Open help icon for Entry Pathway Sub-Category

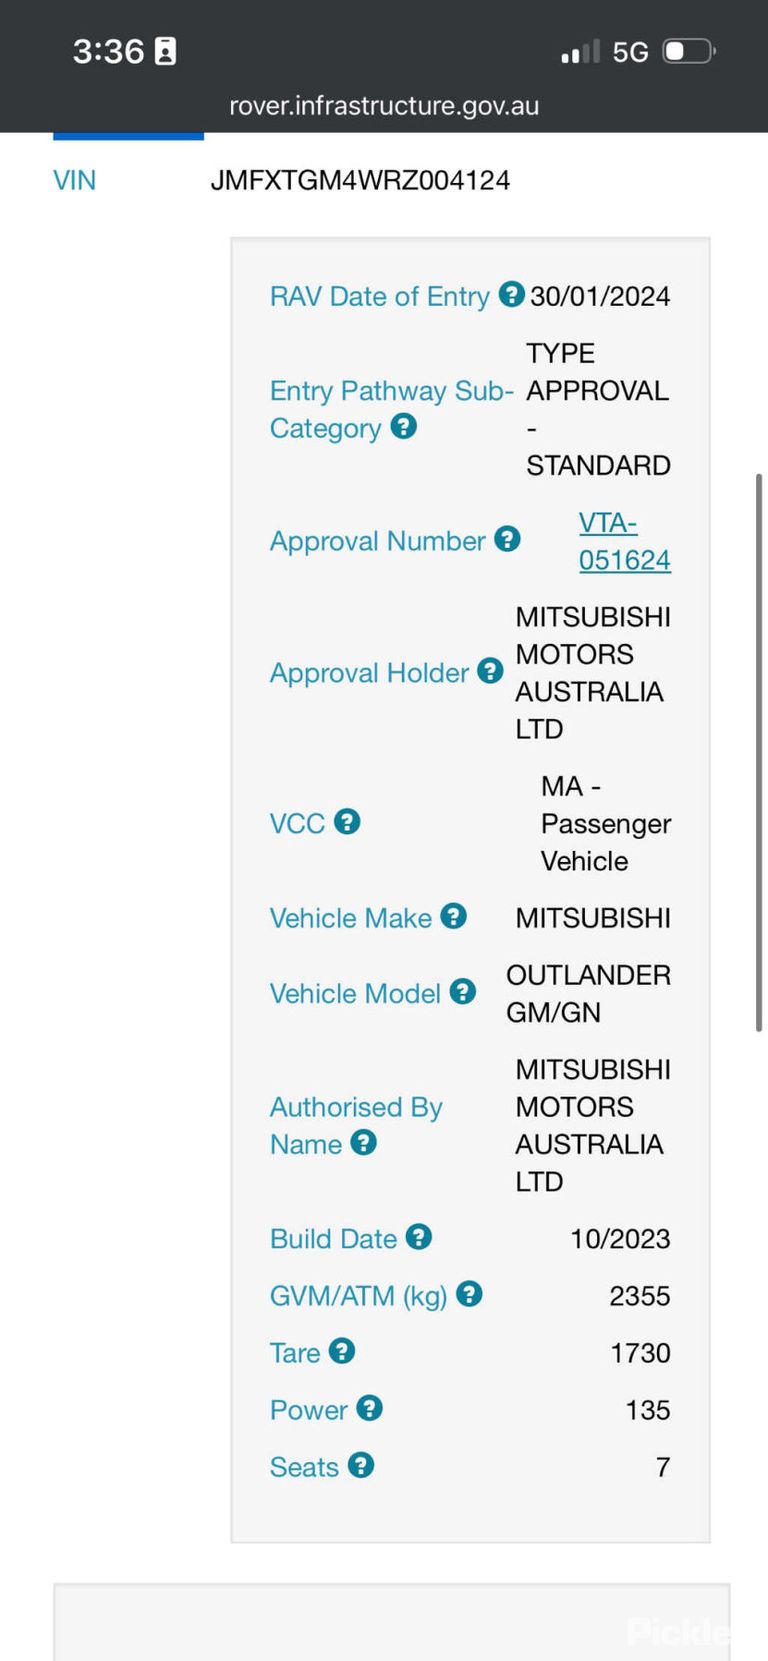403,426
